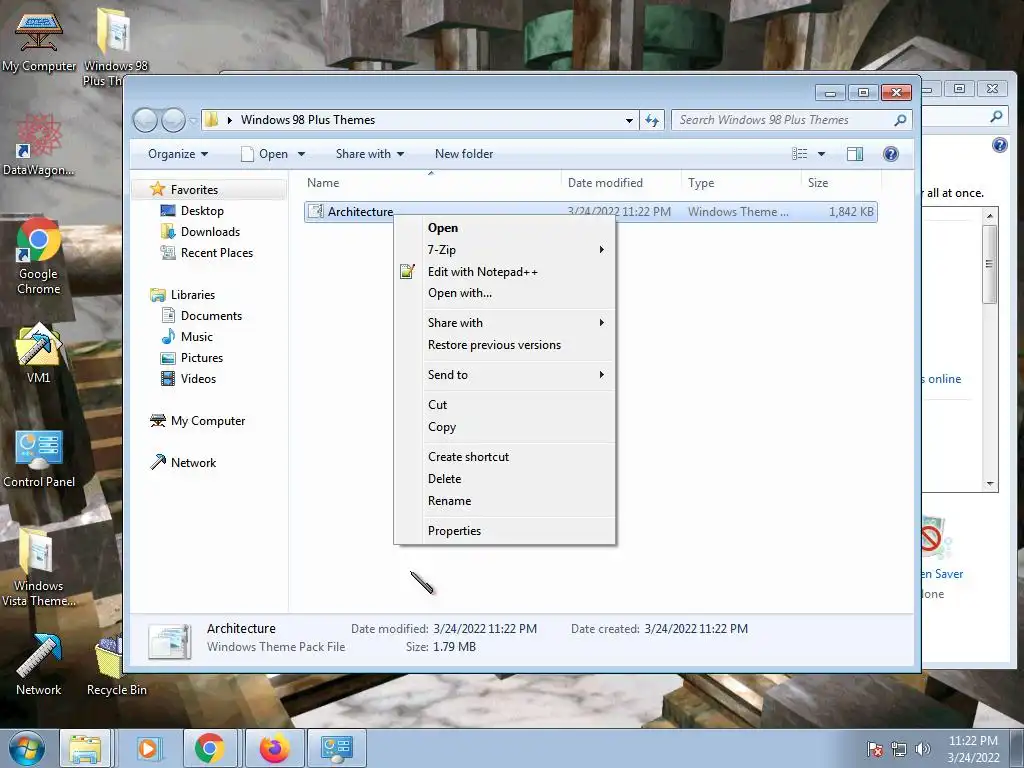Click the Explorer forward navigation button
This screenshot has width=1024, height=768.
(x=173, y=120)
